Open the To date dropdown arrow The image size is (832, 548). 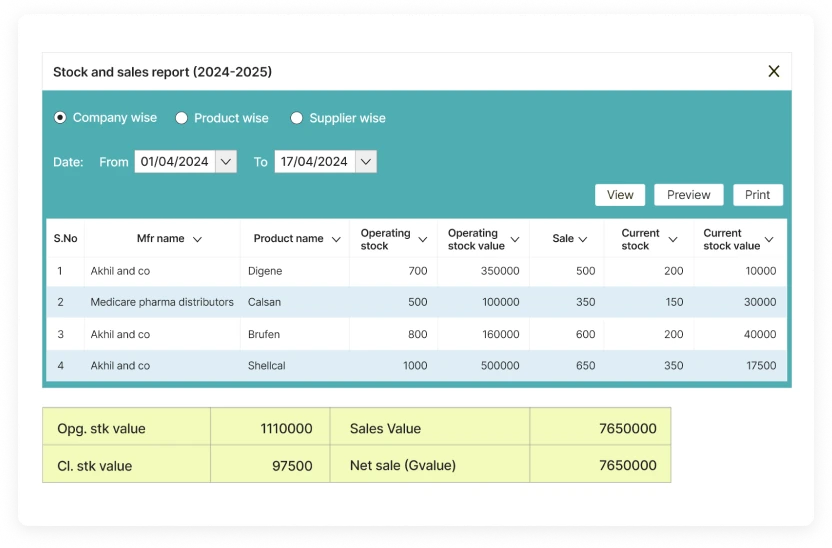(x=365, y=162)
